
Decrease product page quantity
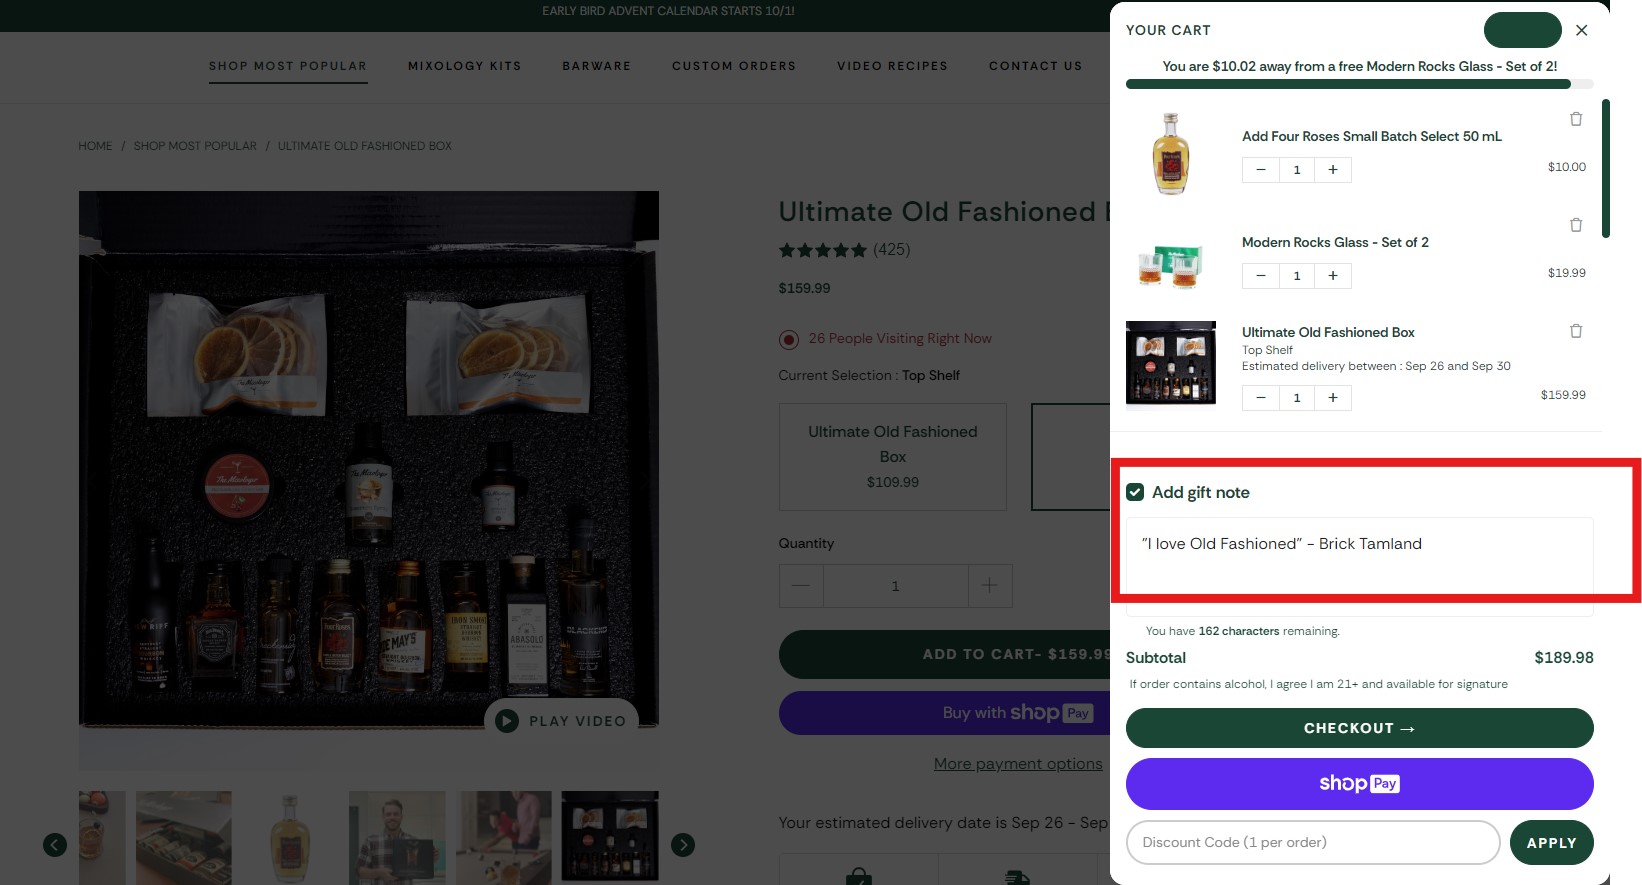pos(801,586)
